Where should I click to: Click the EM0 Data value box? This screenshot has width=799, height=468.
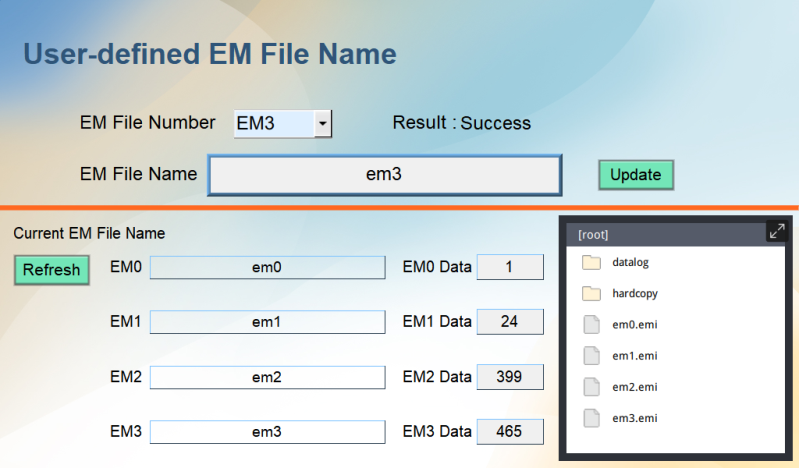point(510,267)
